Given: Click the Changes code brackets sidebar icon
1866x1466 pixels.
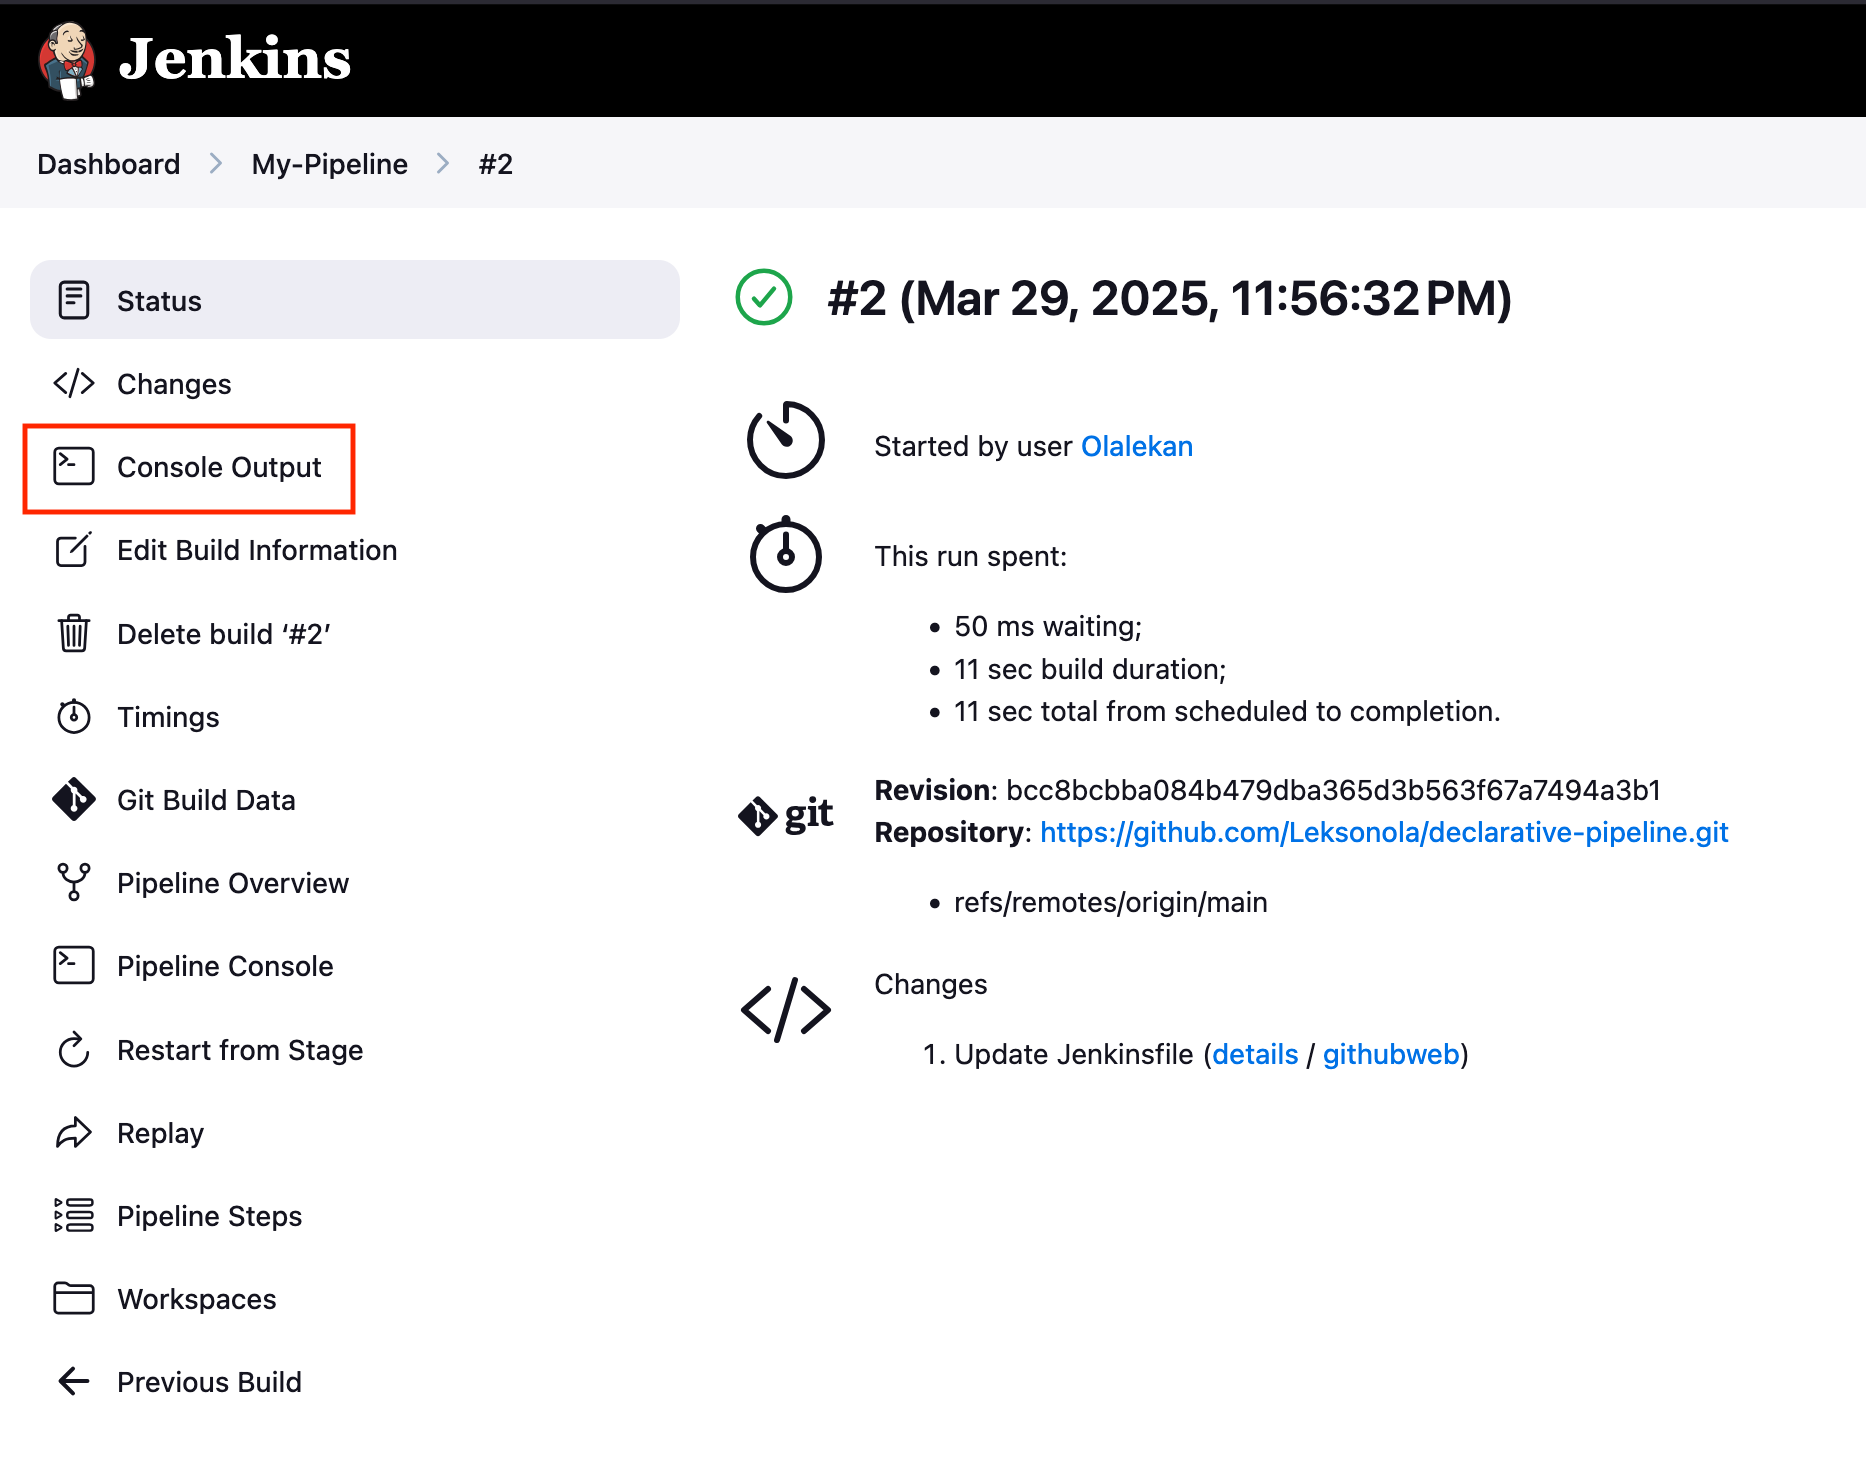Looking at the screenshot, I should (x=74, y=383).
